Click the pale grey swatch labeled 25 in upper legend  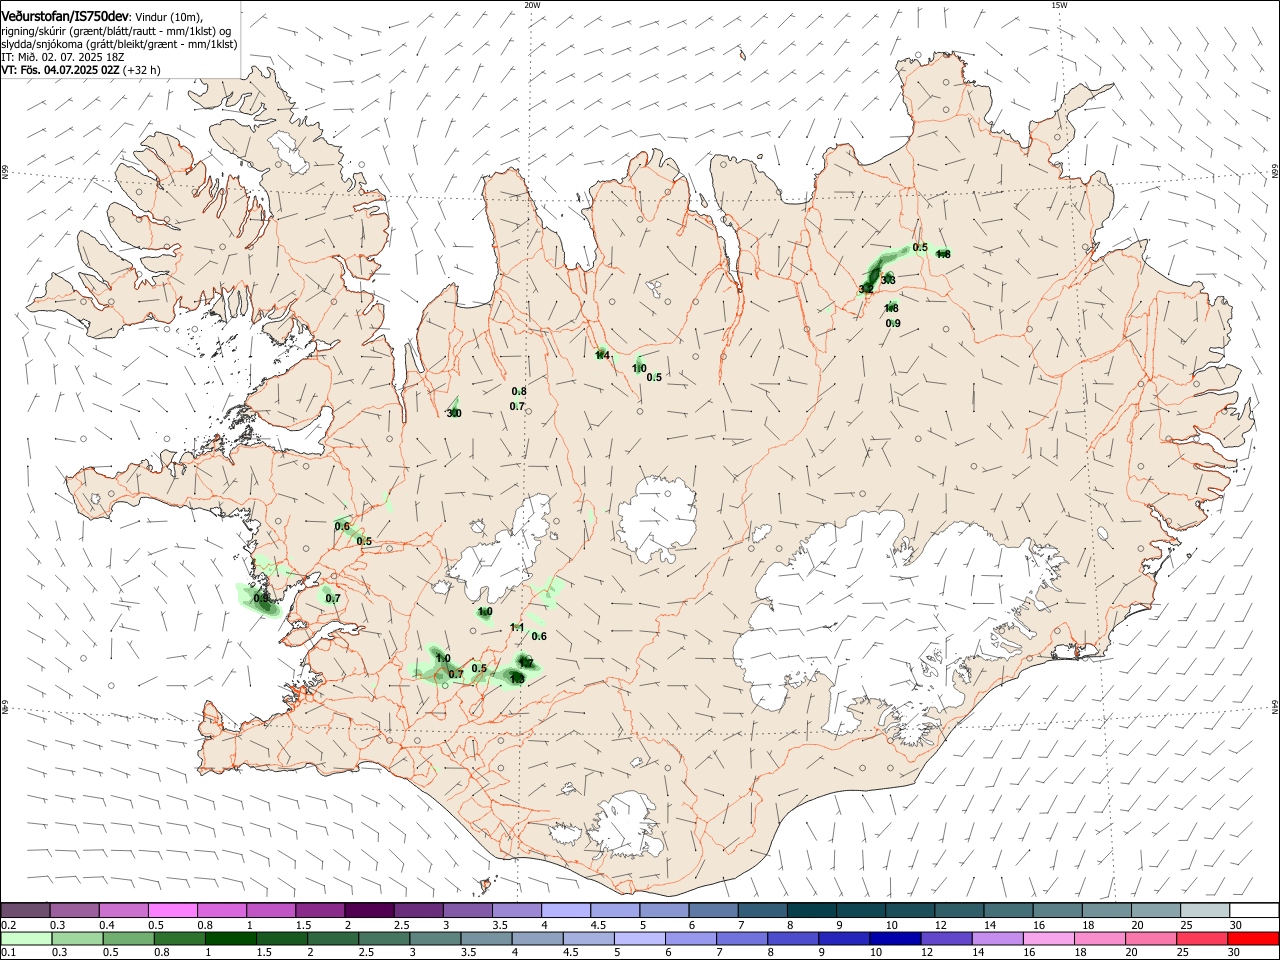pyautogui.click(x=1205, y=911)
